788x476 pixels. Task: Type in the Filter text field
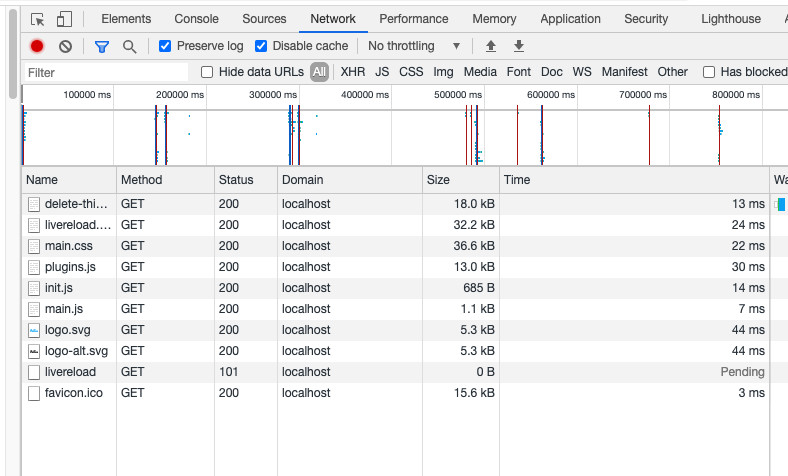105,72
